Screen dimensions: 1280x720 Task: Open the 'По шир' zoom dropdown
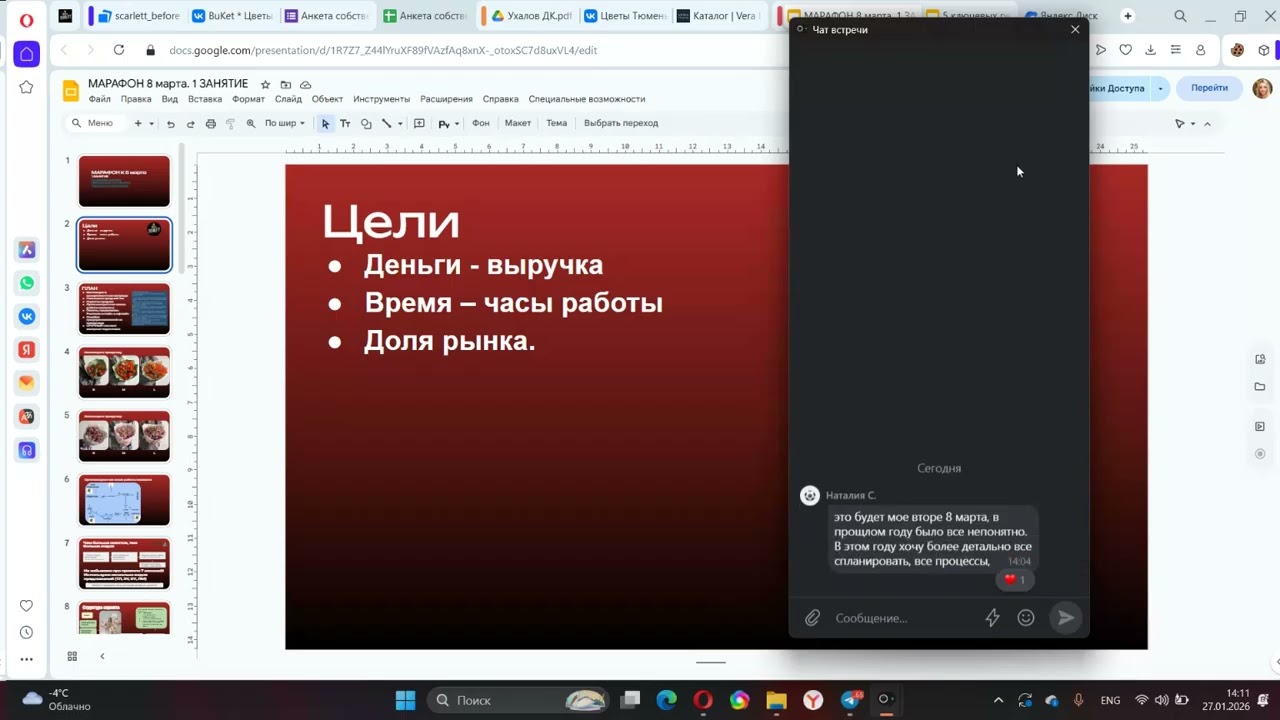[x=284, y=124]
